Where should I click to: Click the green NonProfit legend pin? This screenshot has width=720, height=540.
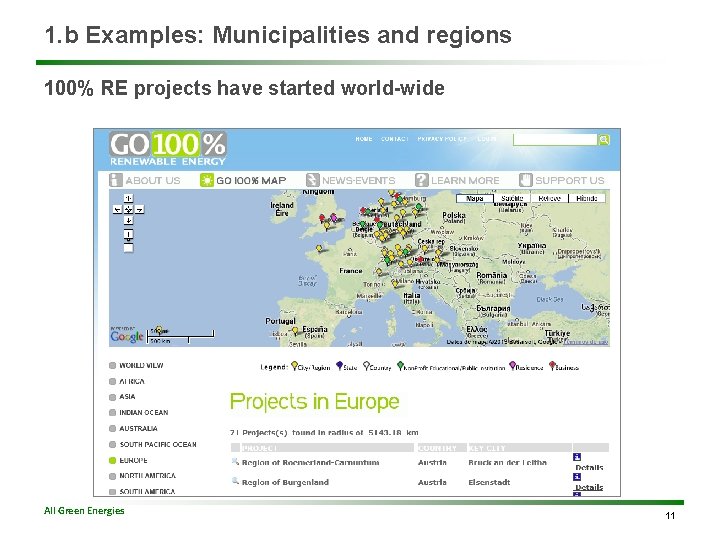(400, 366)
